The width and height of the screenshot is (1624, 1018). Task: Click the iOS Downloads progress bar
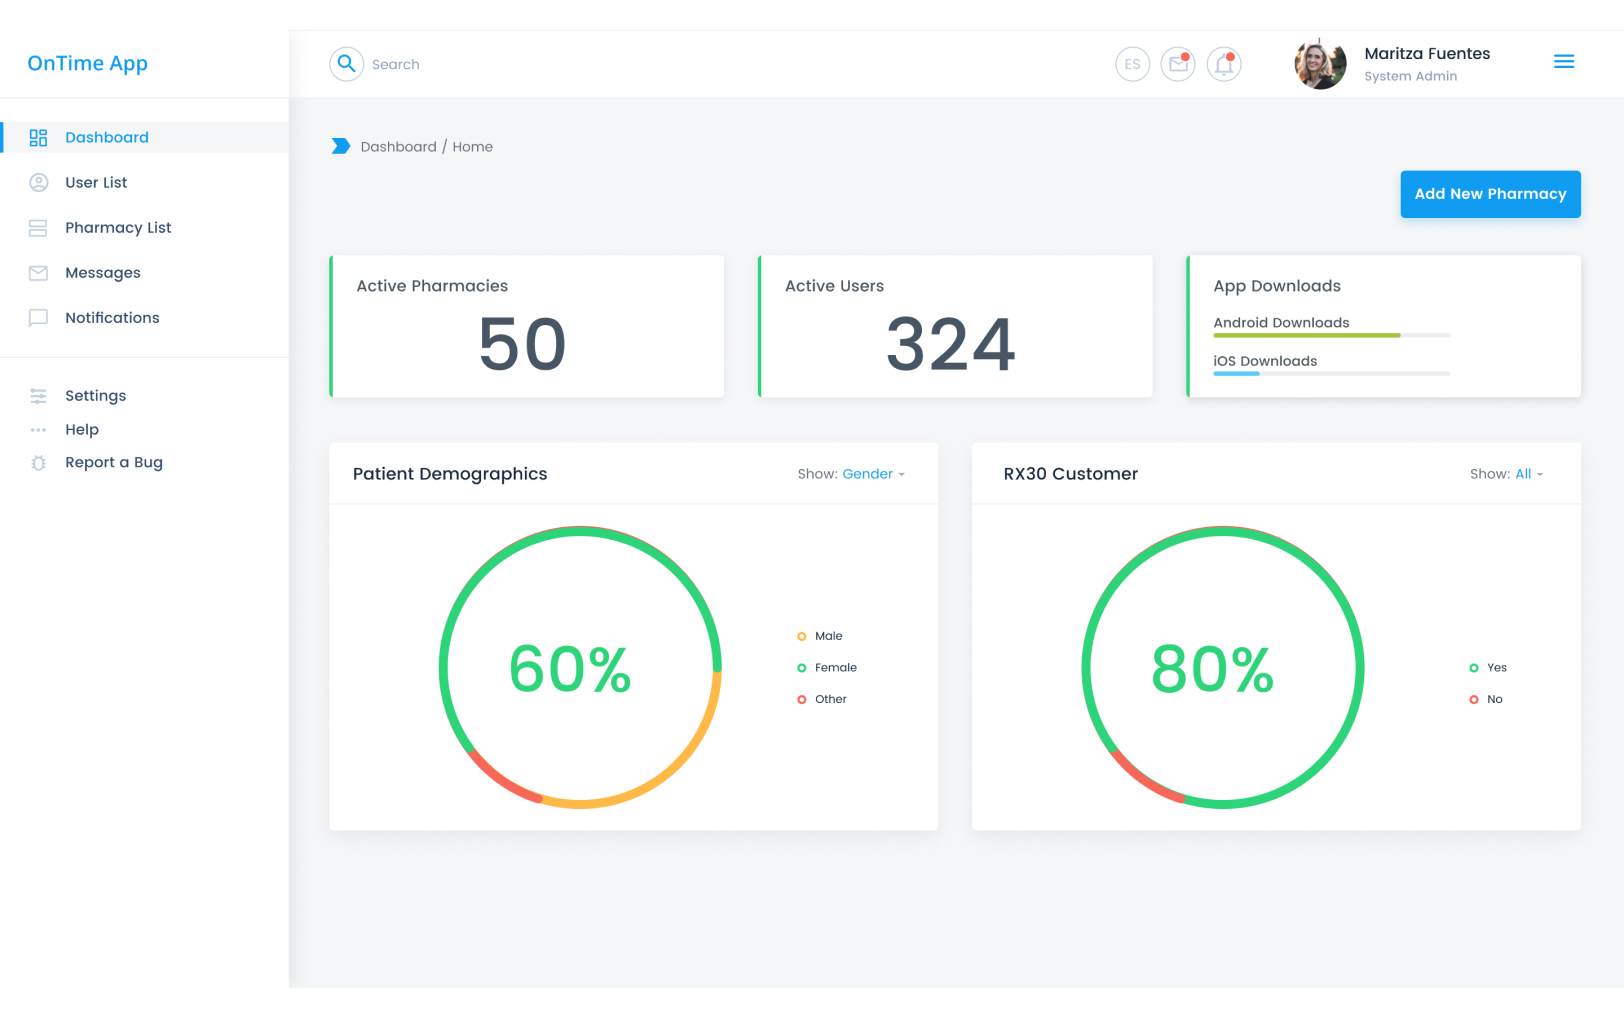[x=1331, y=373]
